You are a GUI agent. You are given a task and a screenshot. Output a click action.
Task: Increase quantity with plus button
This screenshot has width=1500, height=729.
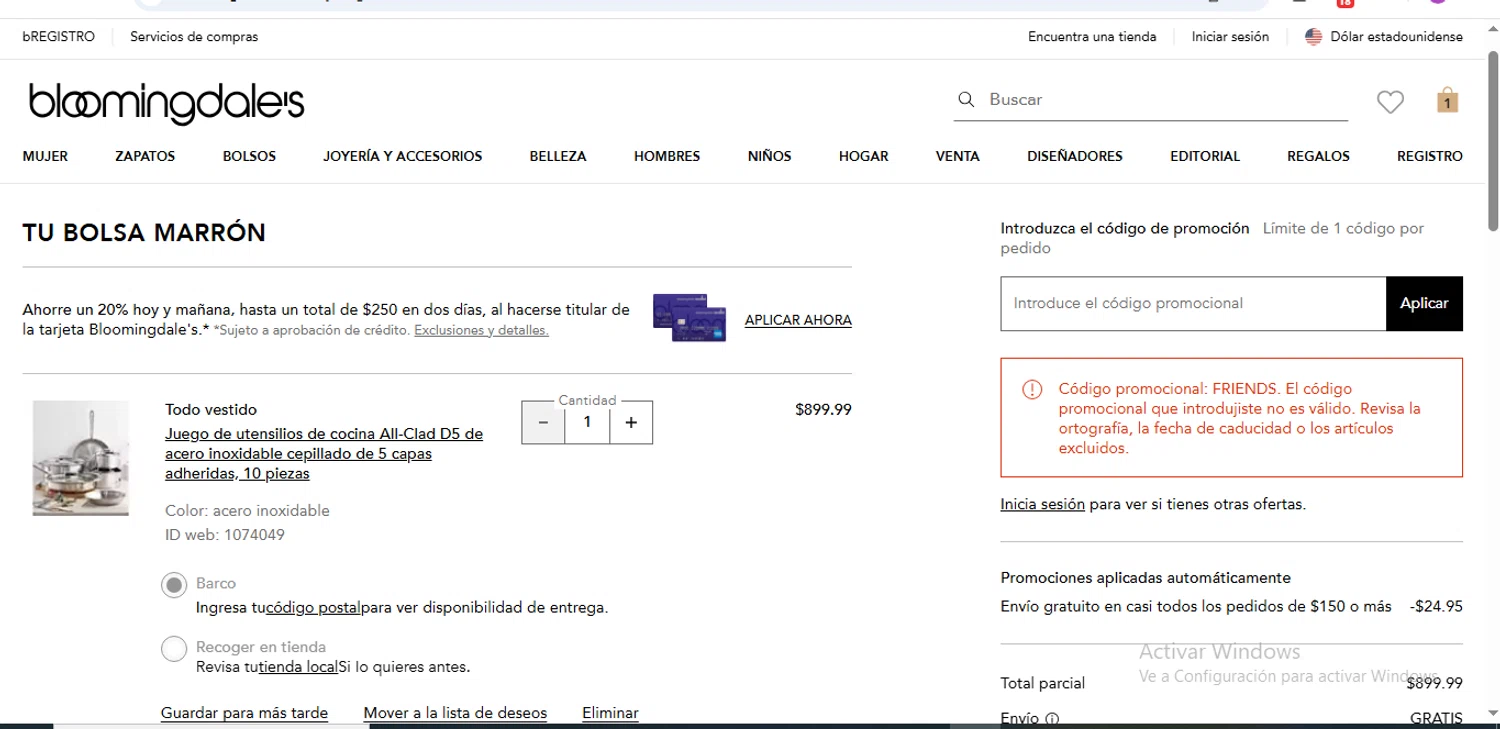coord(631,423)
